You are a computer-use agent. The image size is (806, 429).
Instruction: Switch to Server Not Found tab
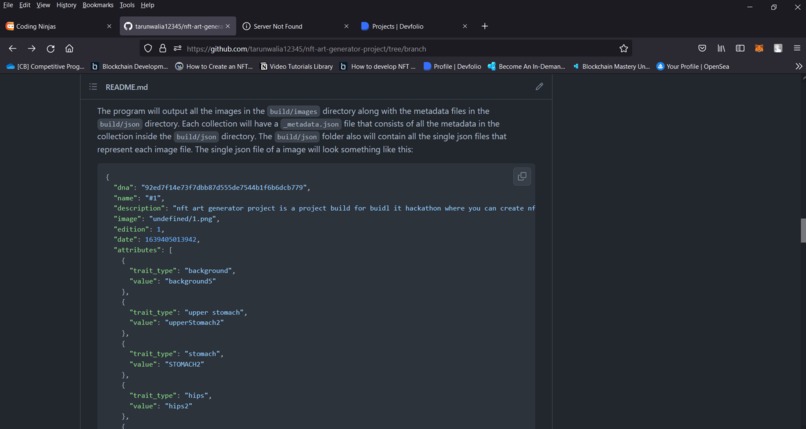(x=296, y=26)
